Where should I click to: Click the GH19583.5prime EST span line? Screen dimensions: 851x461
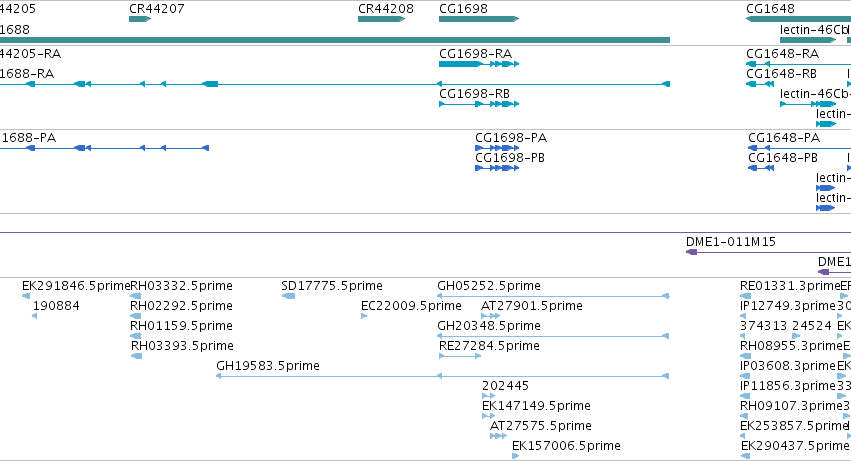[x=442, y=376]
